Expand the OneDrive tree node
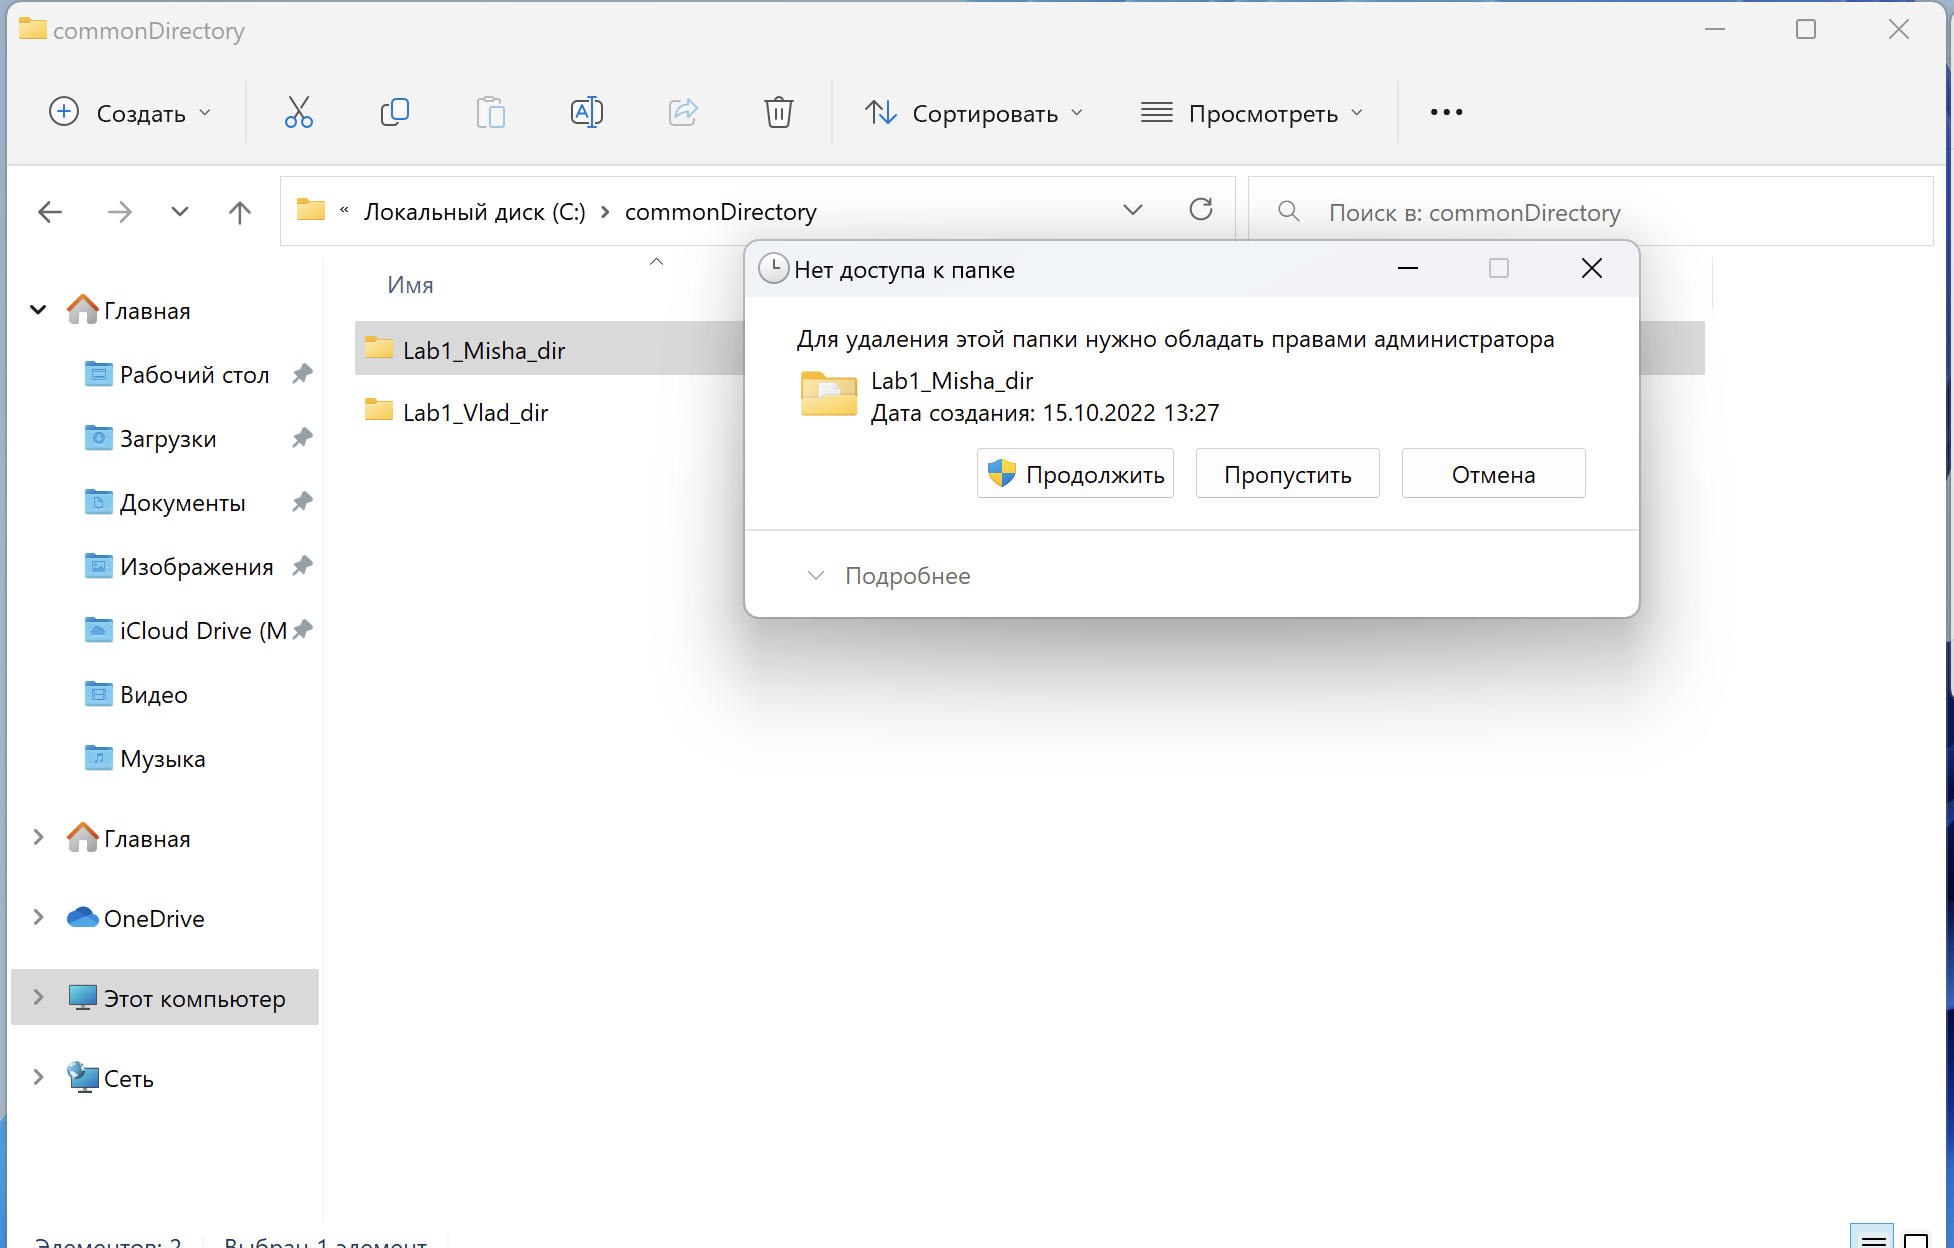The height and width of the screenshot is (1248, 1954). tap(38, 918)
